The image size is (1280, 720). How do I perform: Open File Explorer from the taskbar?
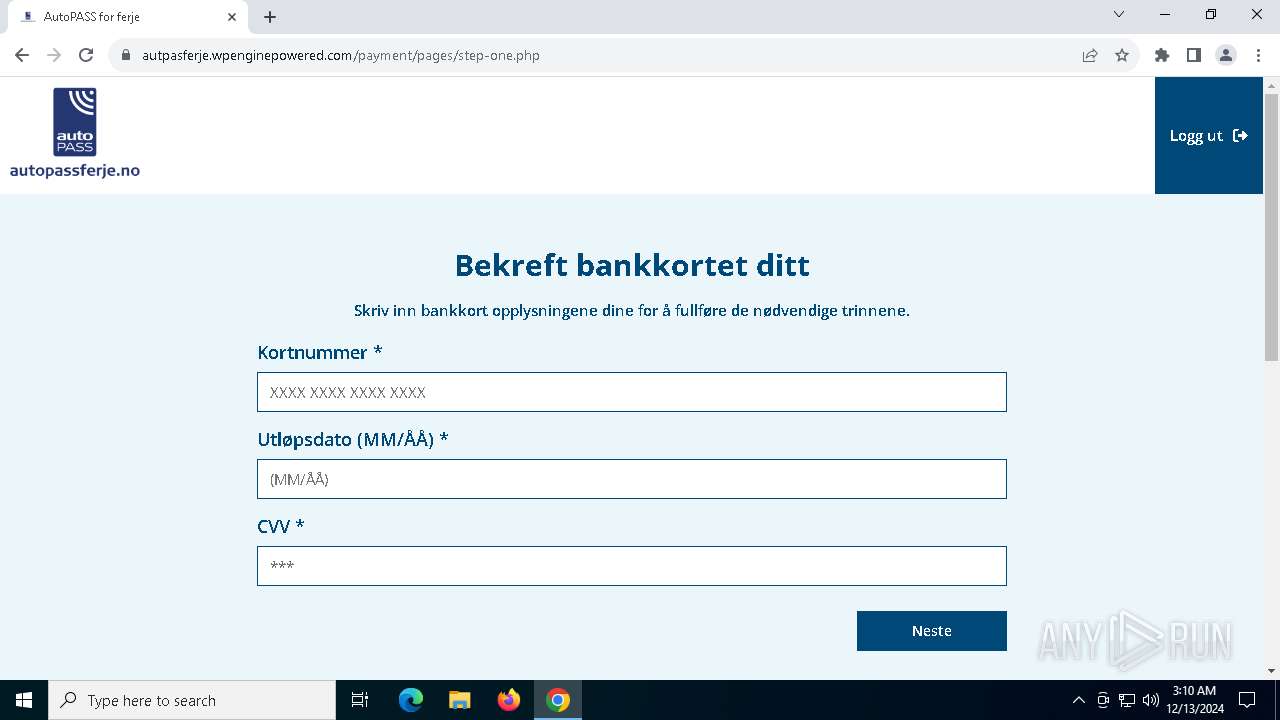click(460, 700)
